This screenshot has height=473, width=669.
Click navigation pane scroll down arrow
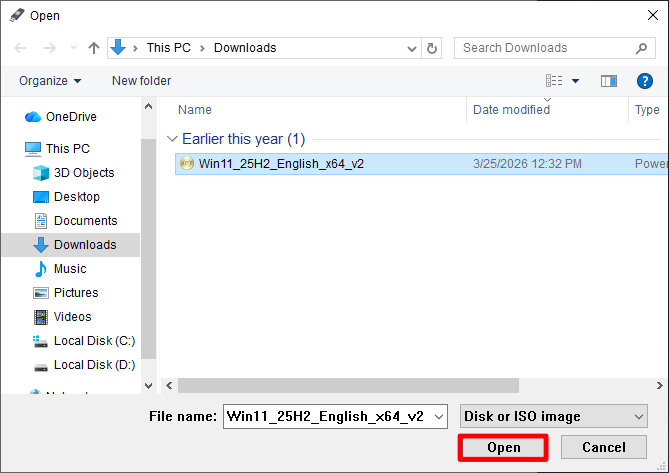[x=148, y=386]
